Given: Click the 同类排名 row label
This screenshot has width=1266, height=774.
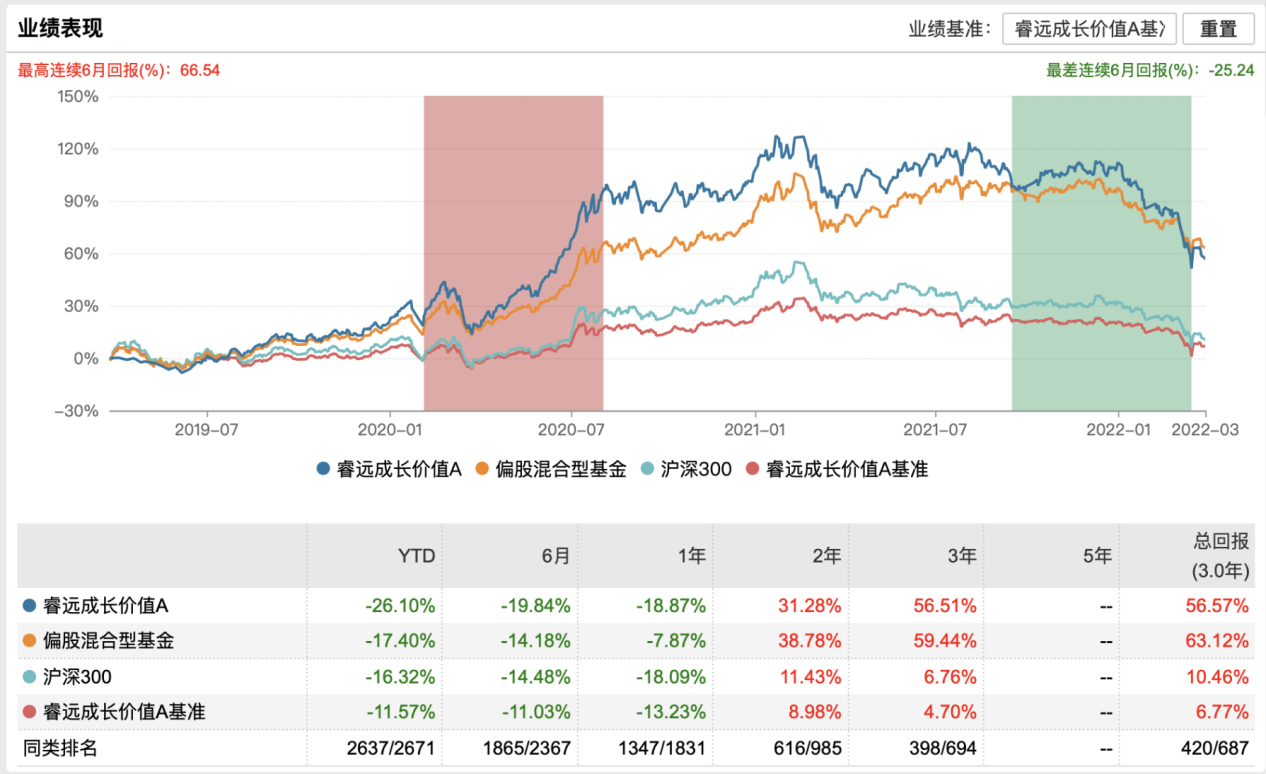Looking at the screenshot, I should [60, 748].
